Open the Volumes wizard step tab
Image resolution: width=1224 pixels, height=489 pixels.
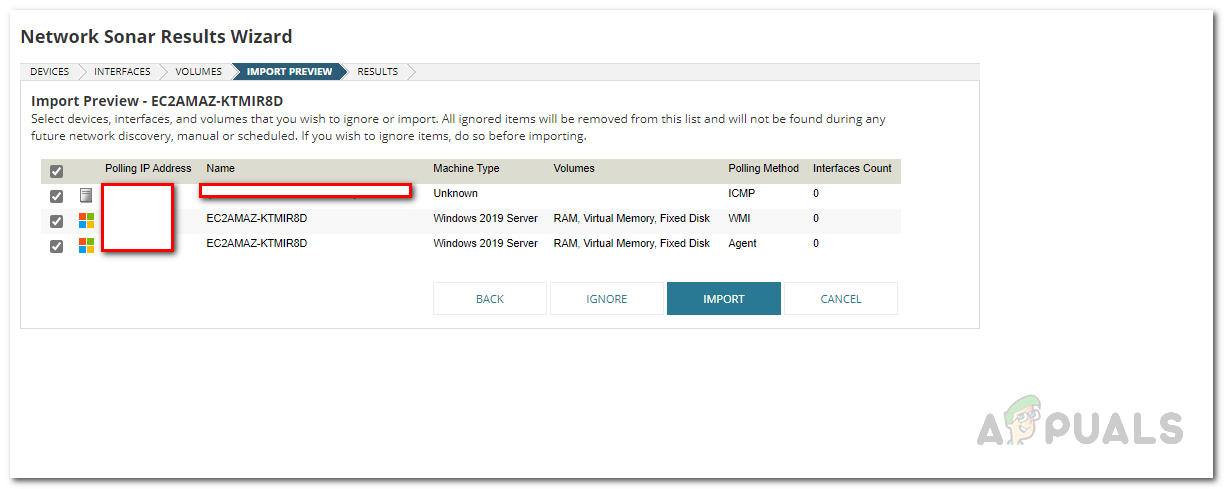pyautogui.click(x=198, y=72)
